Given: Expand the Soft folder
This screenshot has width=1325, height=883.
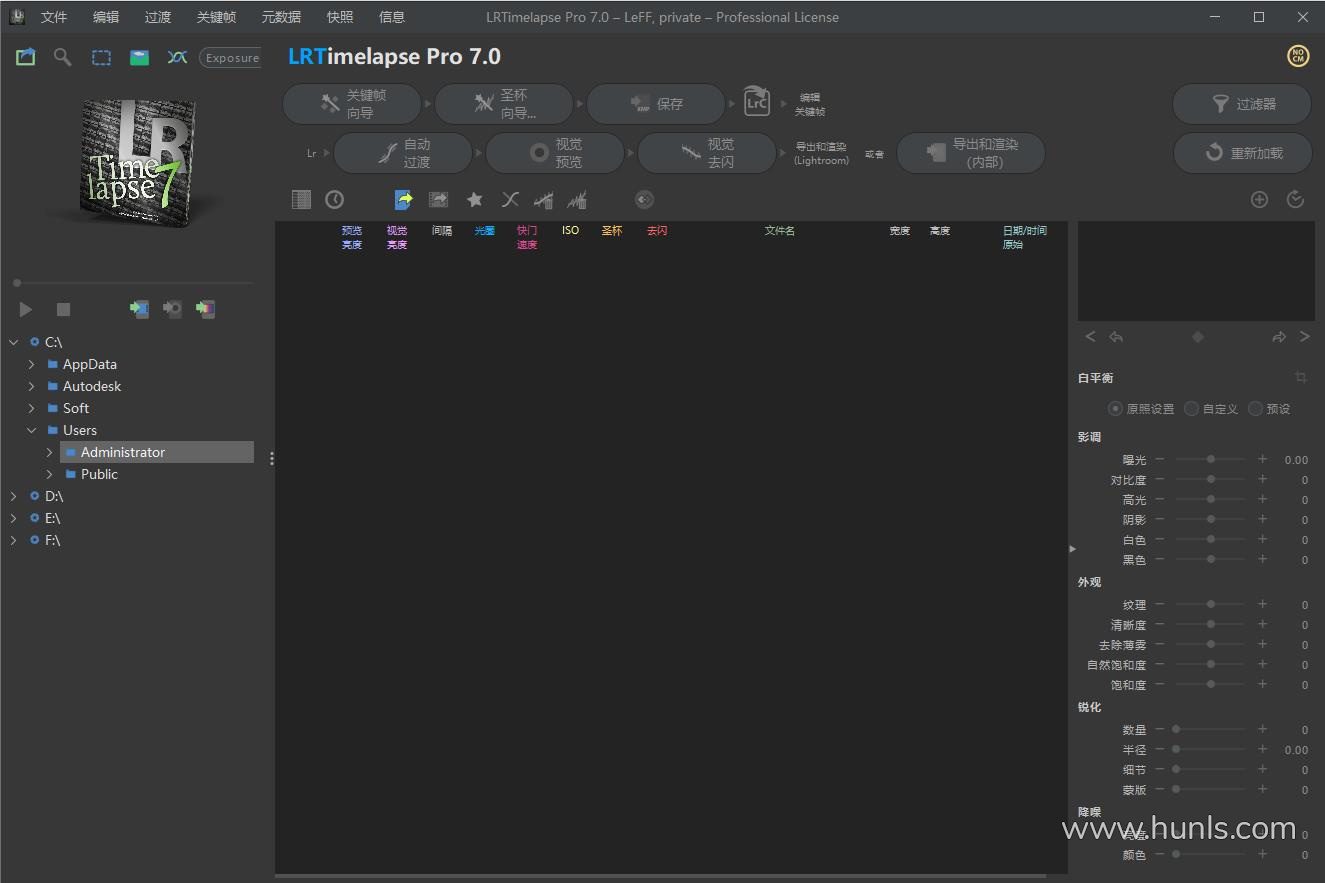Looking at the screenshot, I should pyautogui.click(x=31, y=408).
